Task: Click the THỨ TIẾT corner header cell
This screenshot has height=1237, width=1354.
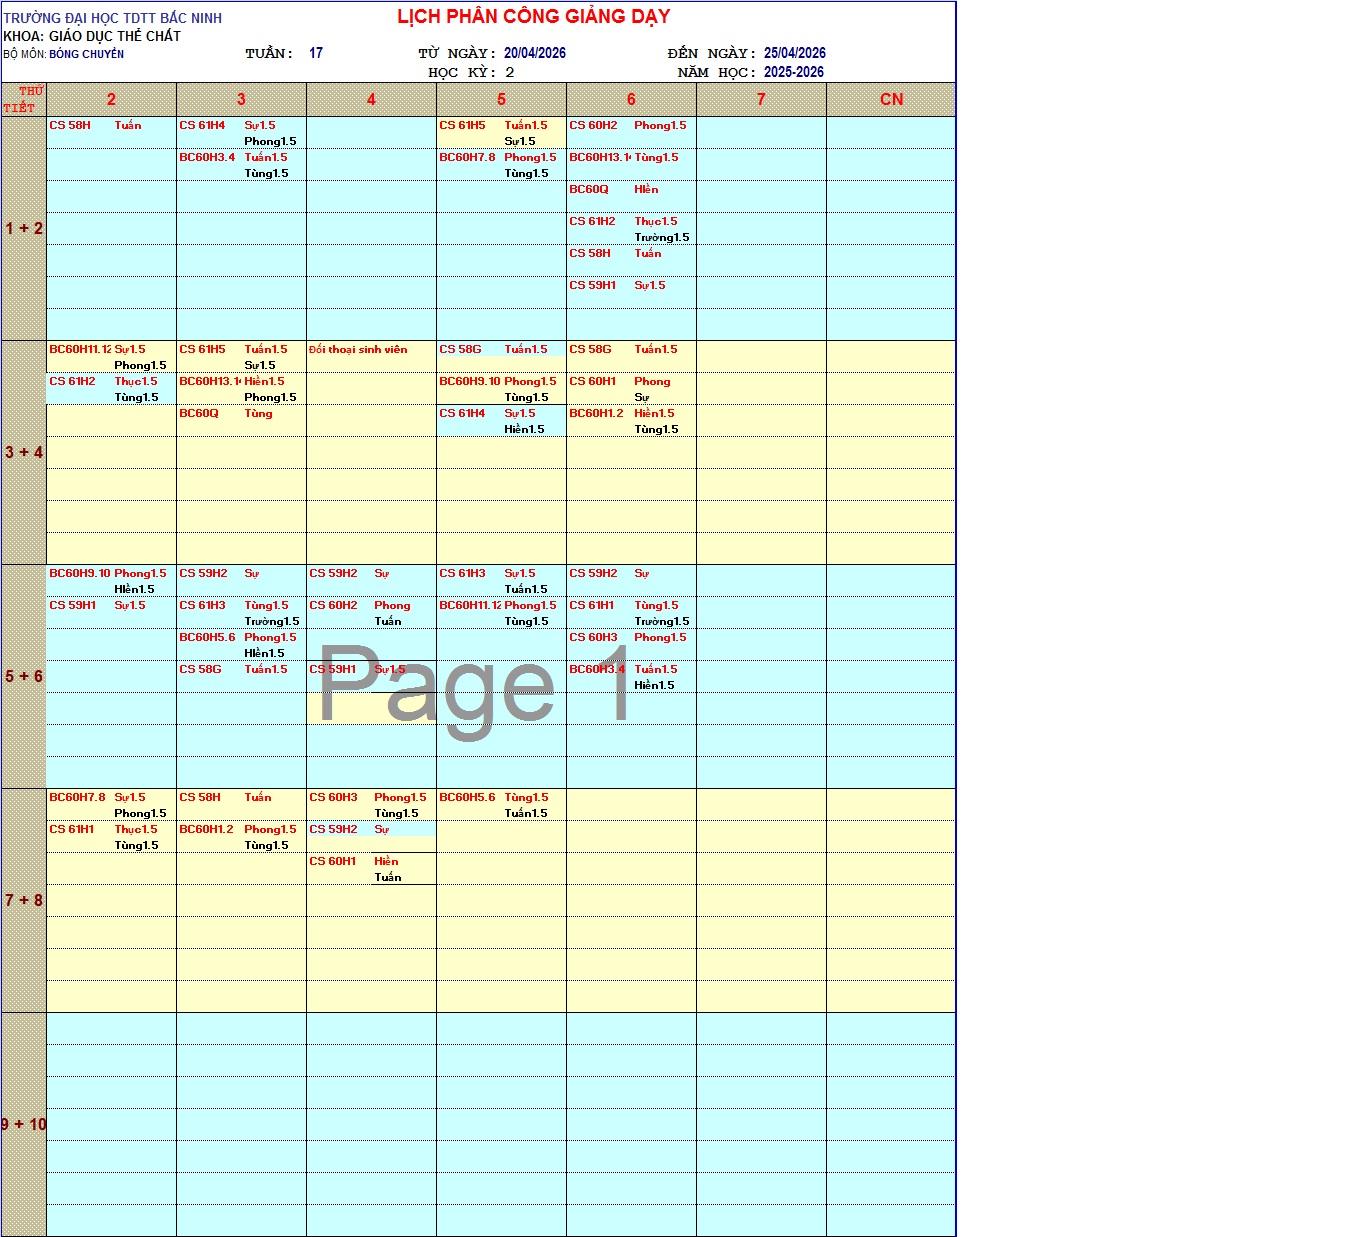Action: pyautogui.click(x=24, y=99)
